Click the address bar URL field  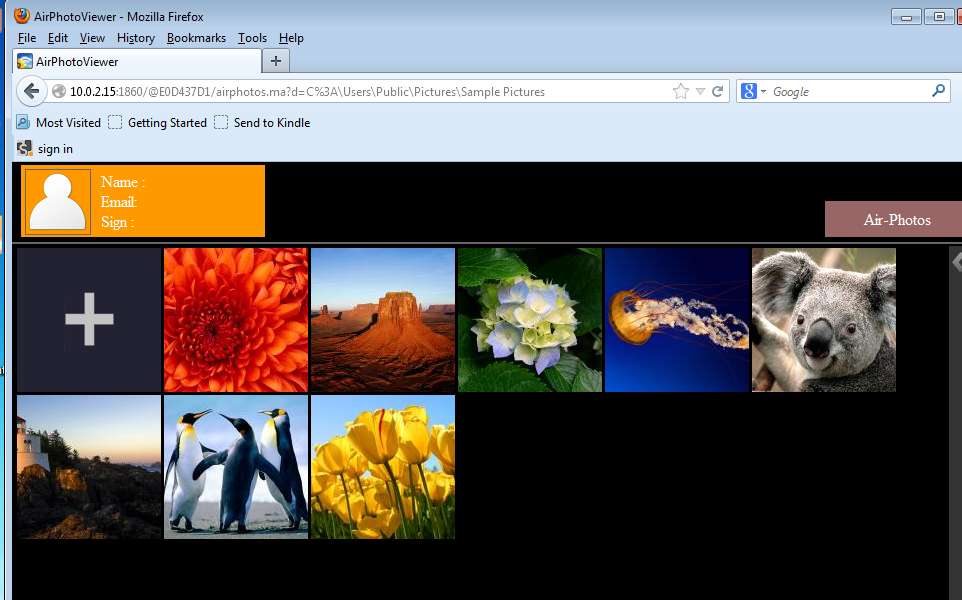pyautogui.click(x=368, y=91)
